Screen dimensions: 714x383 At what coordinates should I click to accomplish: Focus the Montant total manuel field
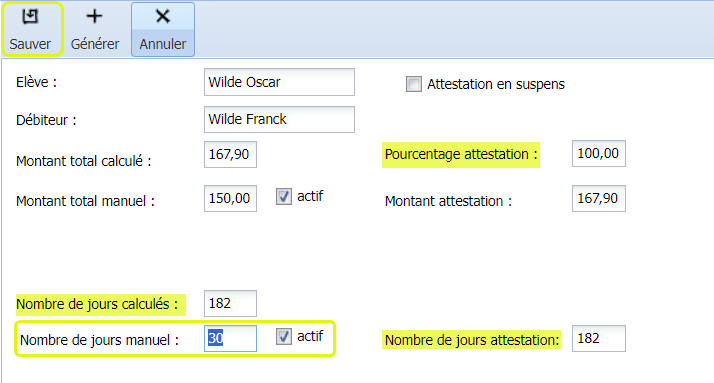[230, 198]
